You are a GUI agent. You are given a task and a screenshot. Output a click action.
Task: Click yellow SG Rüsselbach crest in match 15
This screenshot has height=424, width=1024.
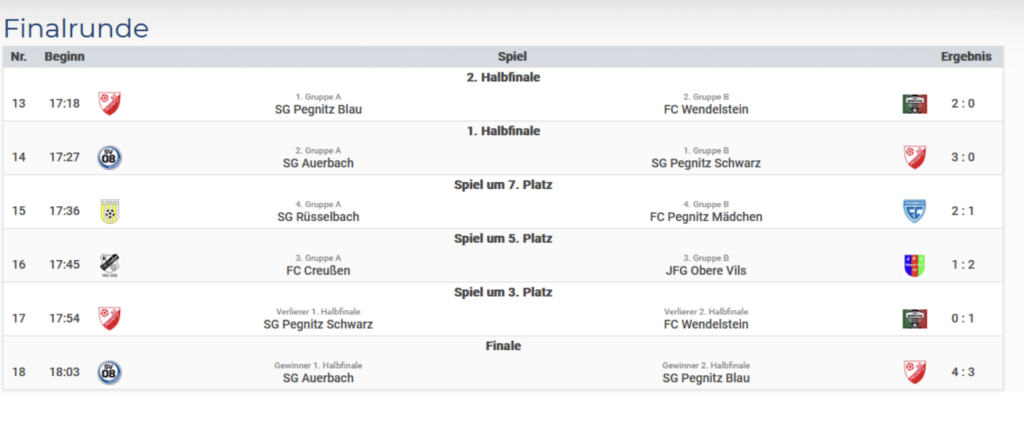pos(109,211)
